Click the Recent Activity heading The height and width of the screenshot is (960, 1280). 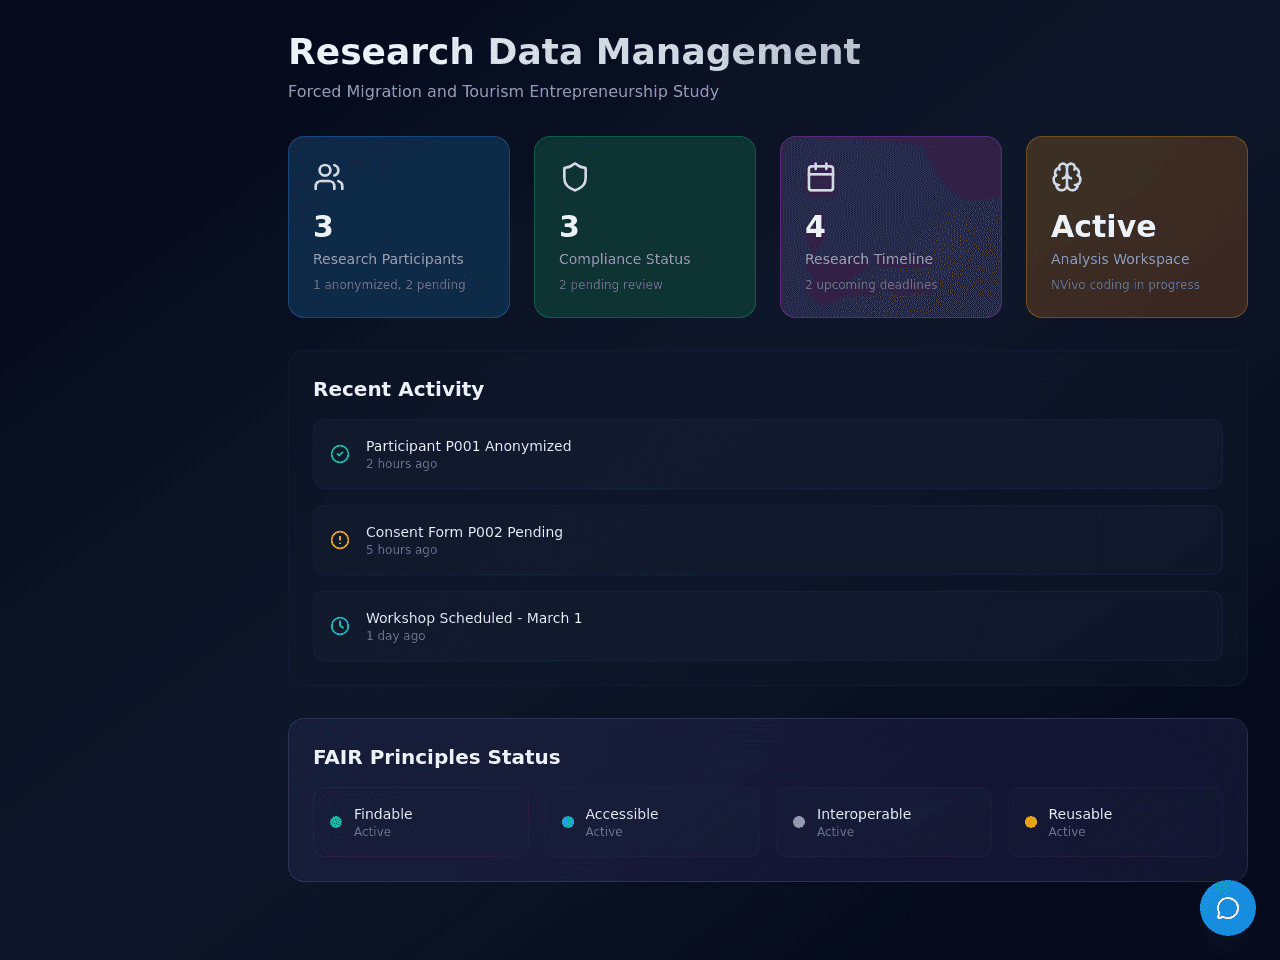coord(398,389)
